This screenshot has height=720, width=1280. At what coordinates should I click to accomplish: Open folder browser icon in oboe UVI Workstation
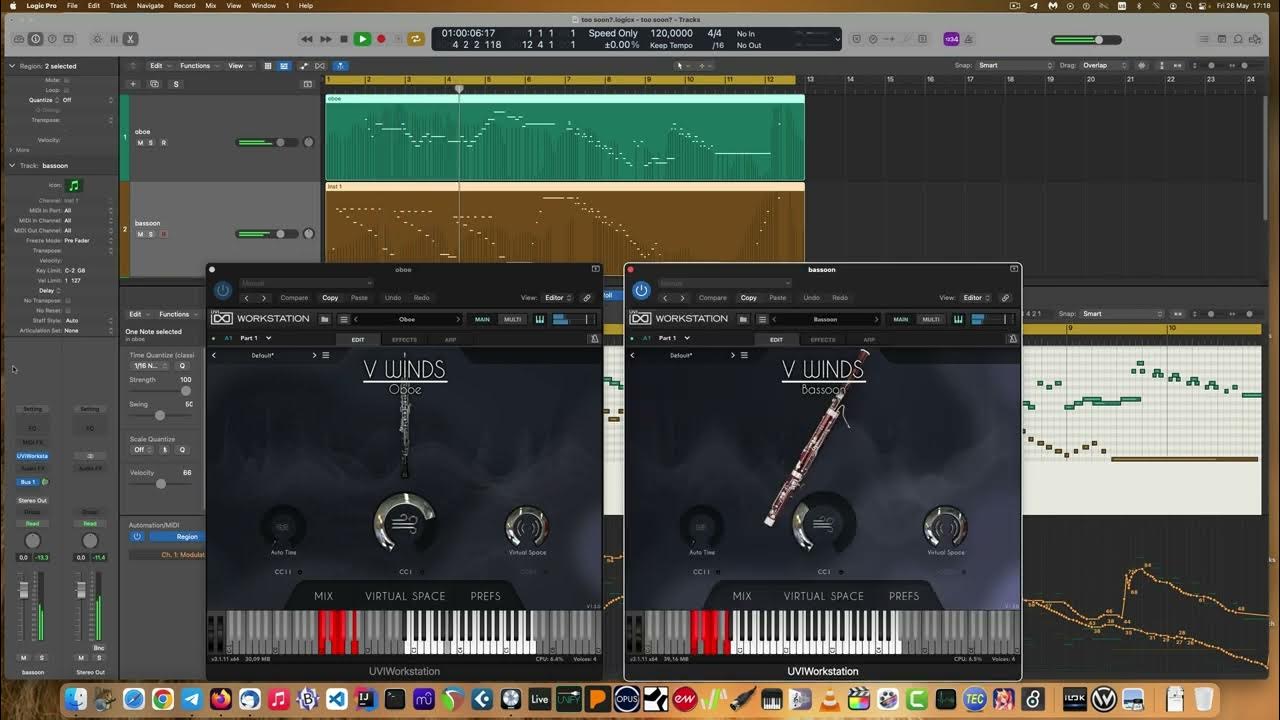(325, 319)
